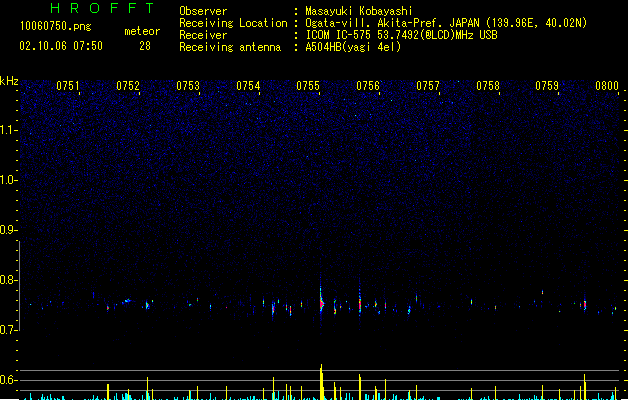The image size is (629, 400).
Task: Click the date stamp 02.10.06 07:50
Action: click(x=61, y=46)
